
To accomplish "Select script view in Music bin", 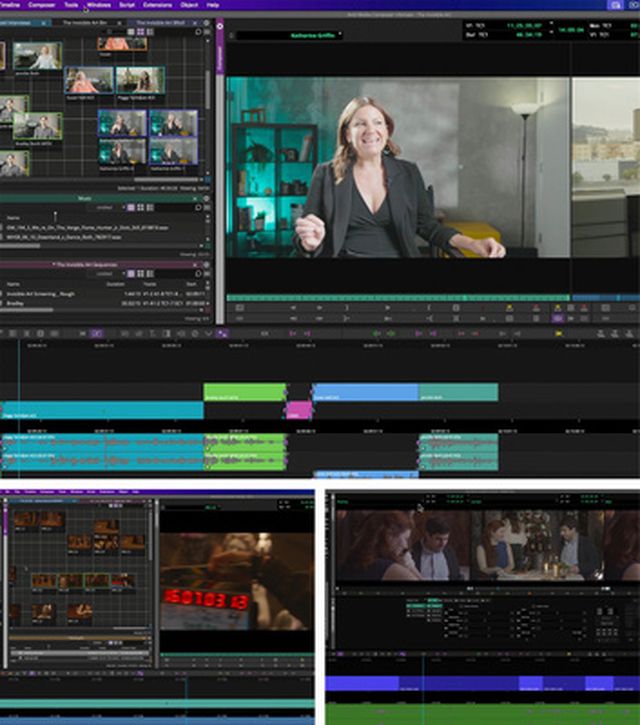I will click(150, 208).
